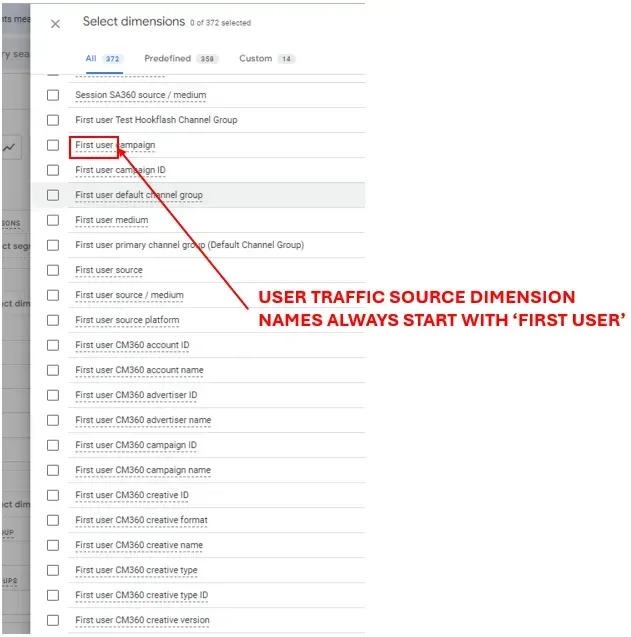Select the All dimensions tab
631x637 pixels.
click(91, 59)
